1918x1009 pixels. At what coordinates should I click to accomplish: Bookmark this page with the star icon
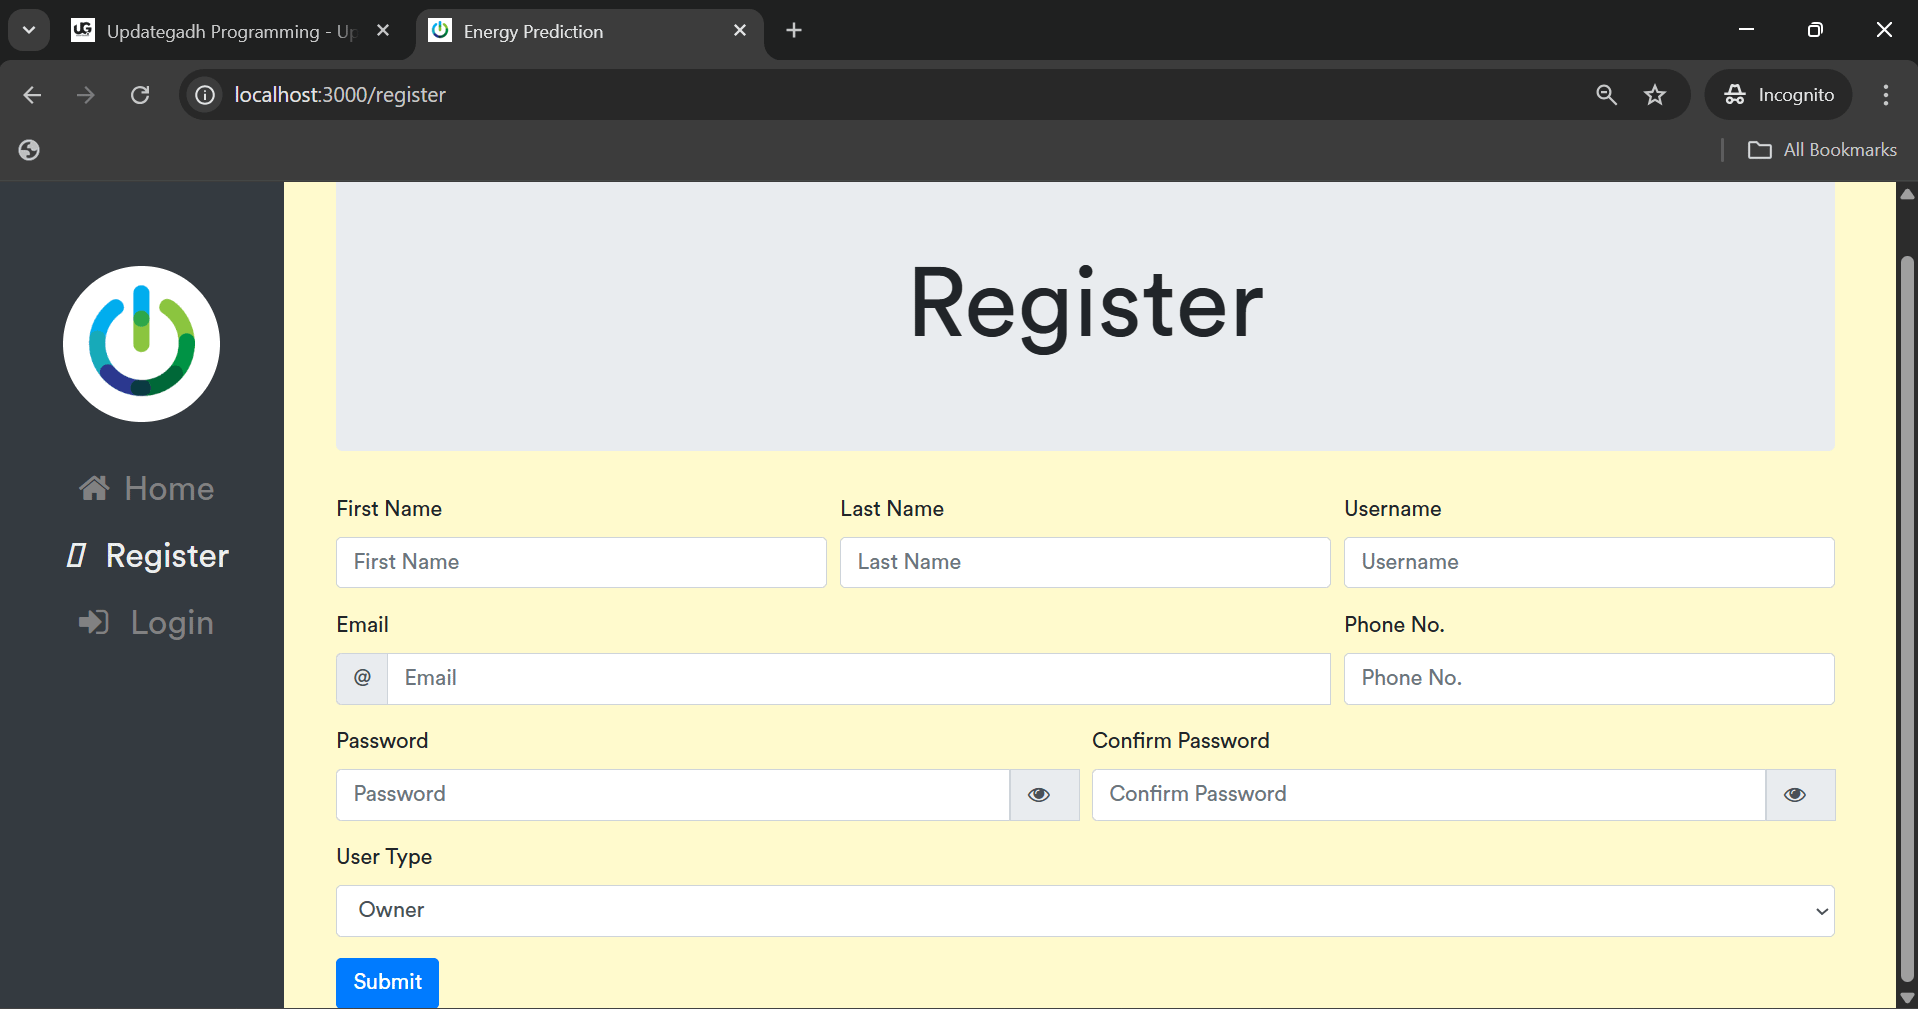pos(1655,95)
